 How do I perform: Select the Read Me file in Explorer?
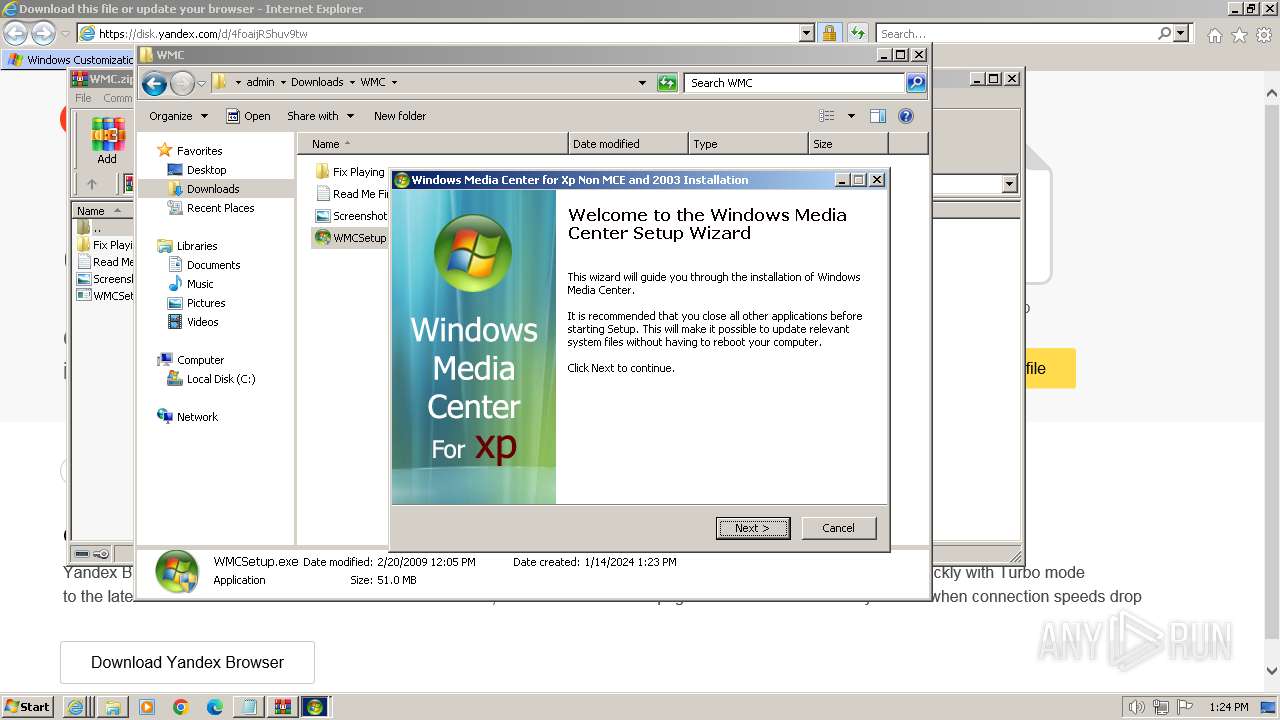click(352, 194)
